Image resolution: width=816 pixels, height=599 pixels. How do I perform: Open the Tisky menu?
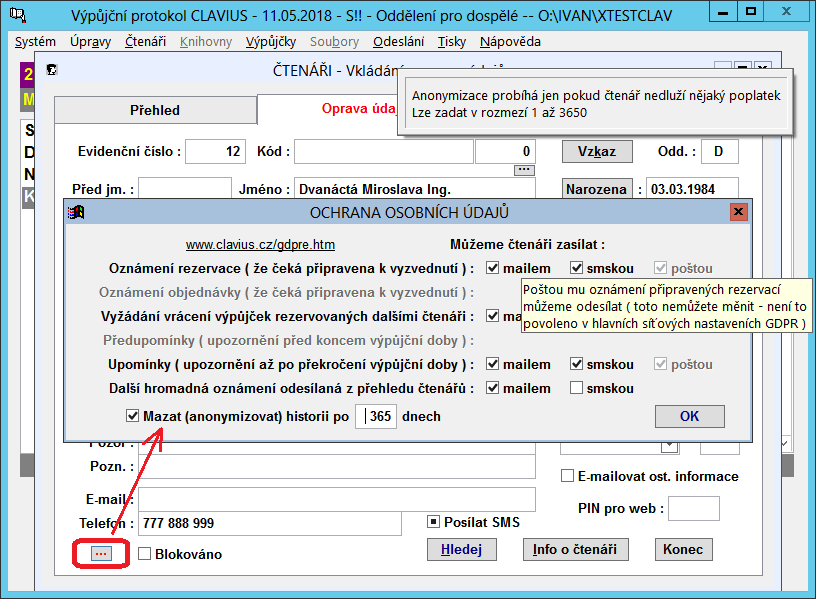(x=452, y=42)
